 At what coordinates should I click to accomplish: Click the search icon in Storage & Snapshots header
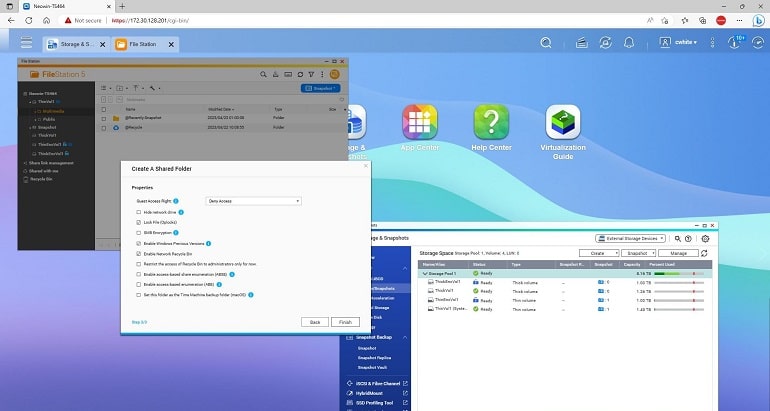[678, 239]
